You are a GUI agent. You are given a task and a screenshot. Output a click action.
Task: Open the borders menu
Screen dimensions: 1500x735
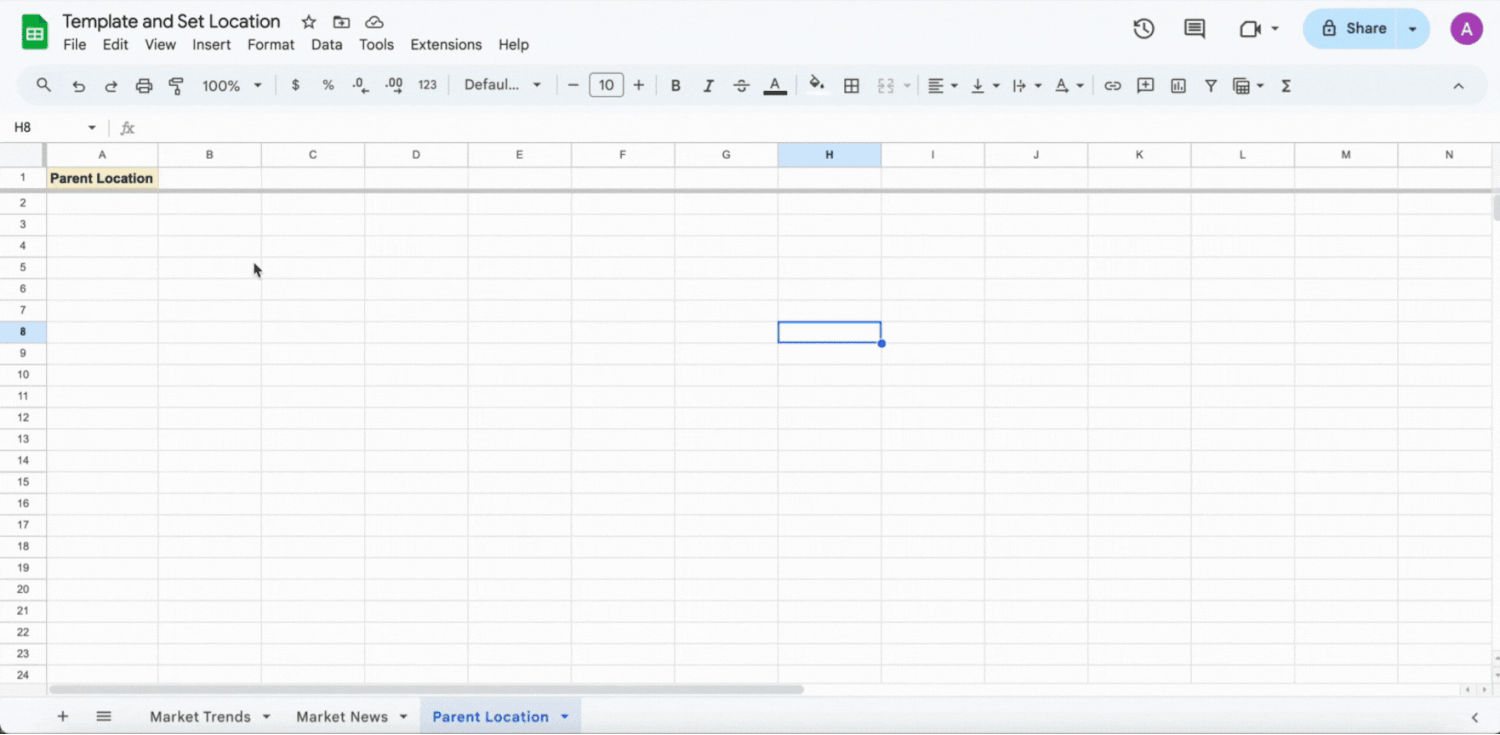[852, 86]
